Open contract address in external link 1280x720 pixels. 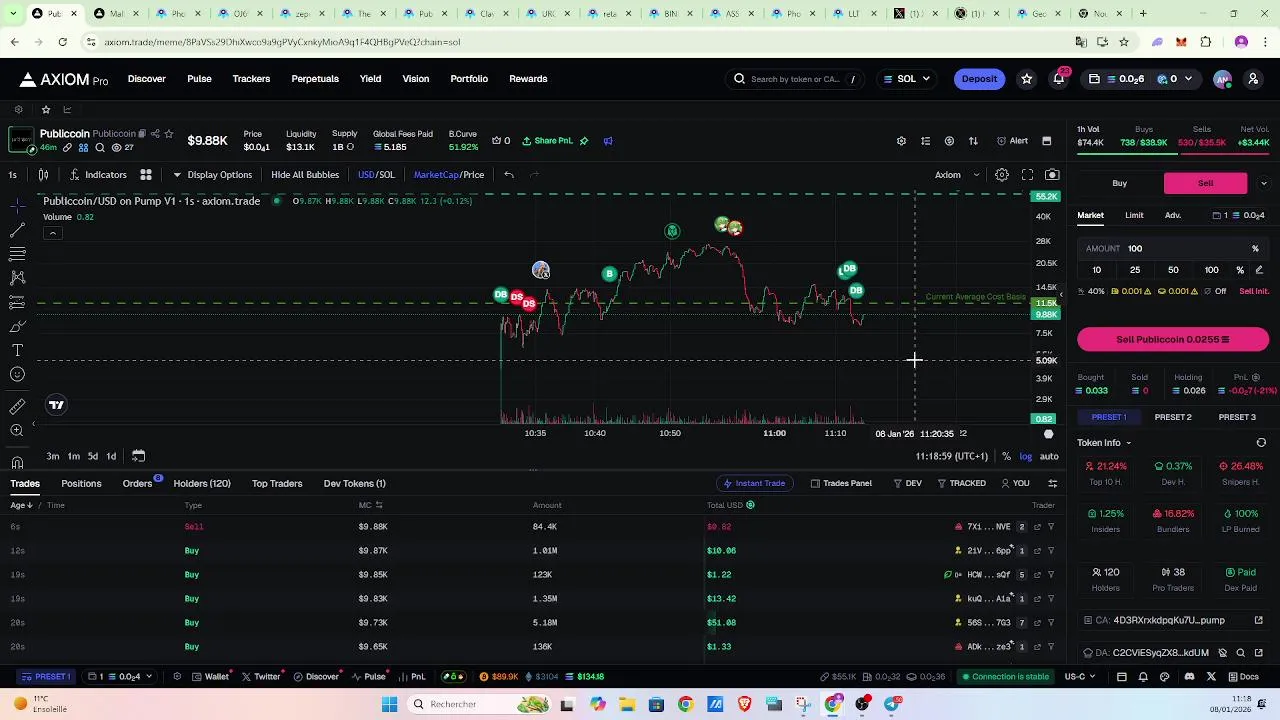tap(1259, 620)
